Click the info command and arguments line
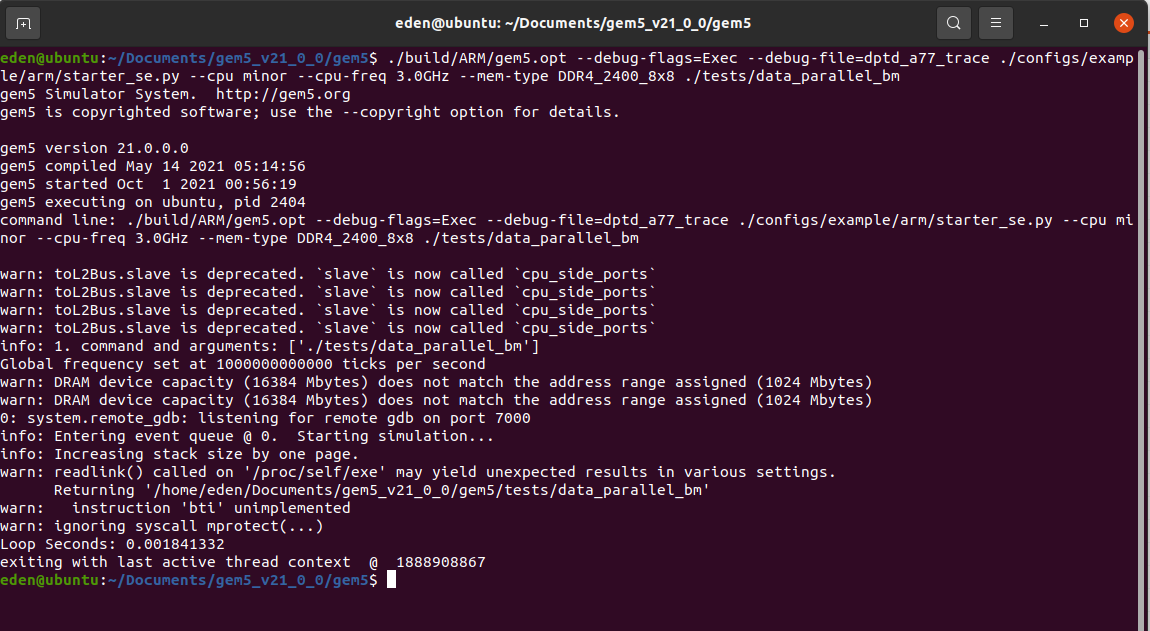Screen dimensions: 1150x631 tap(270, 346)
